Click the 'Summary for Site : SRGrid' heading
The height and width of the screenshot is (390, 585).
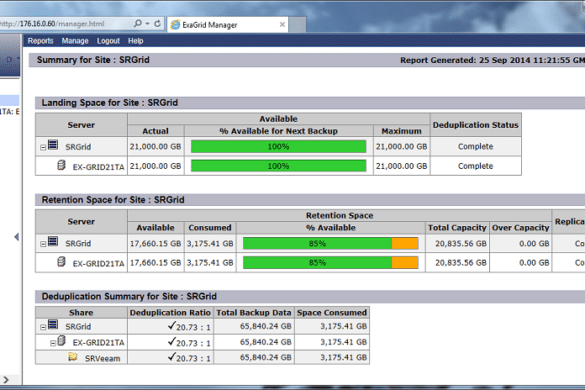coord(93,60)
